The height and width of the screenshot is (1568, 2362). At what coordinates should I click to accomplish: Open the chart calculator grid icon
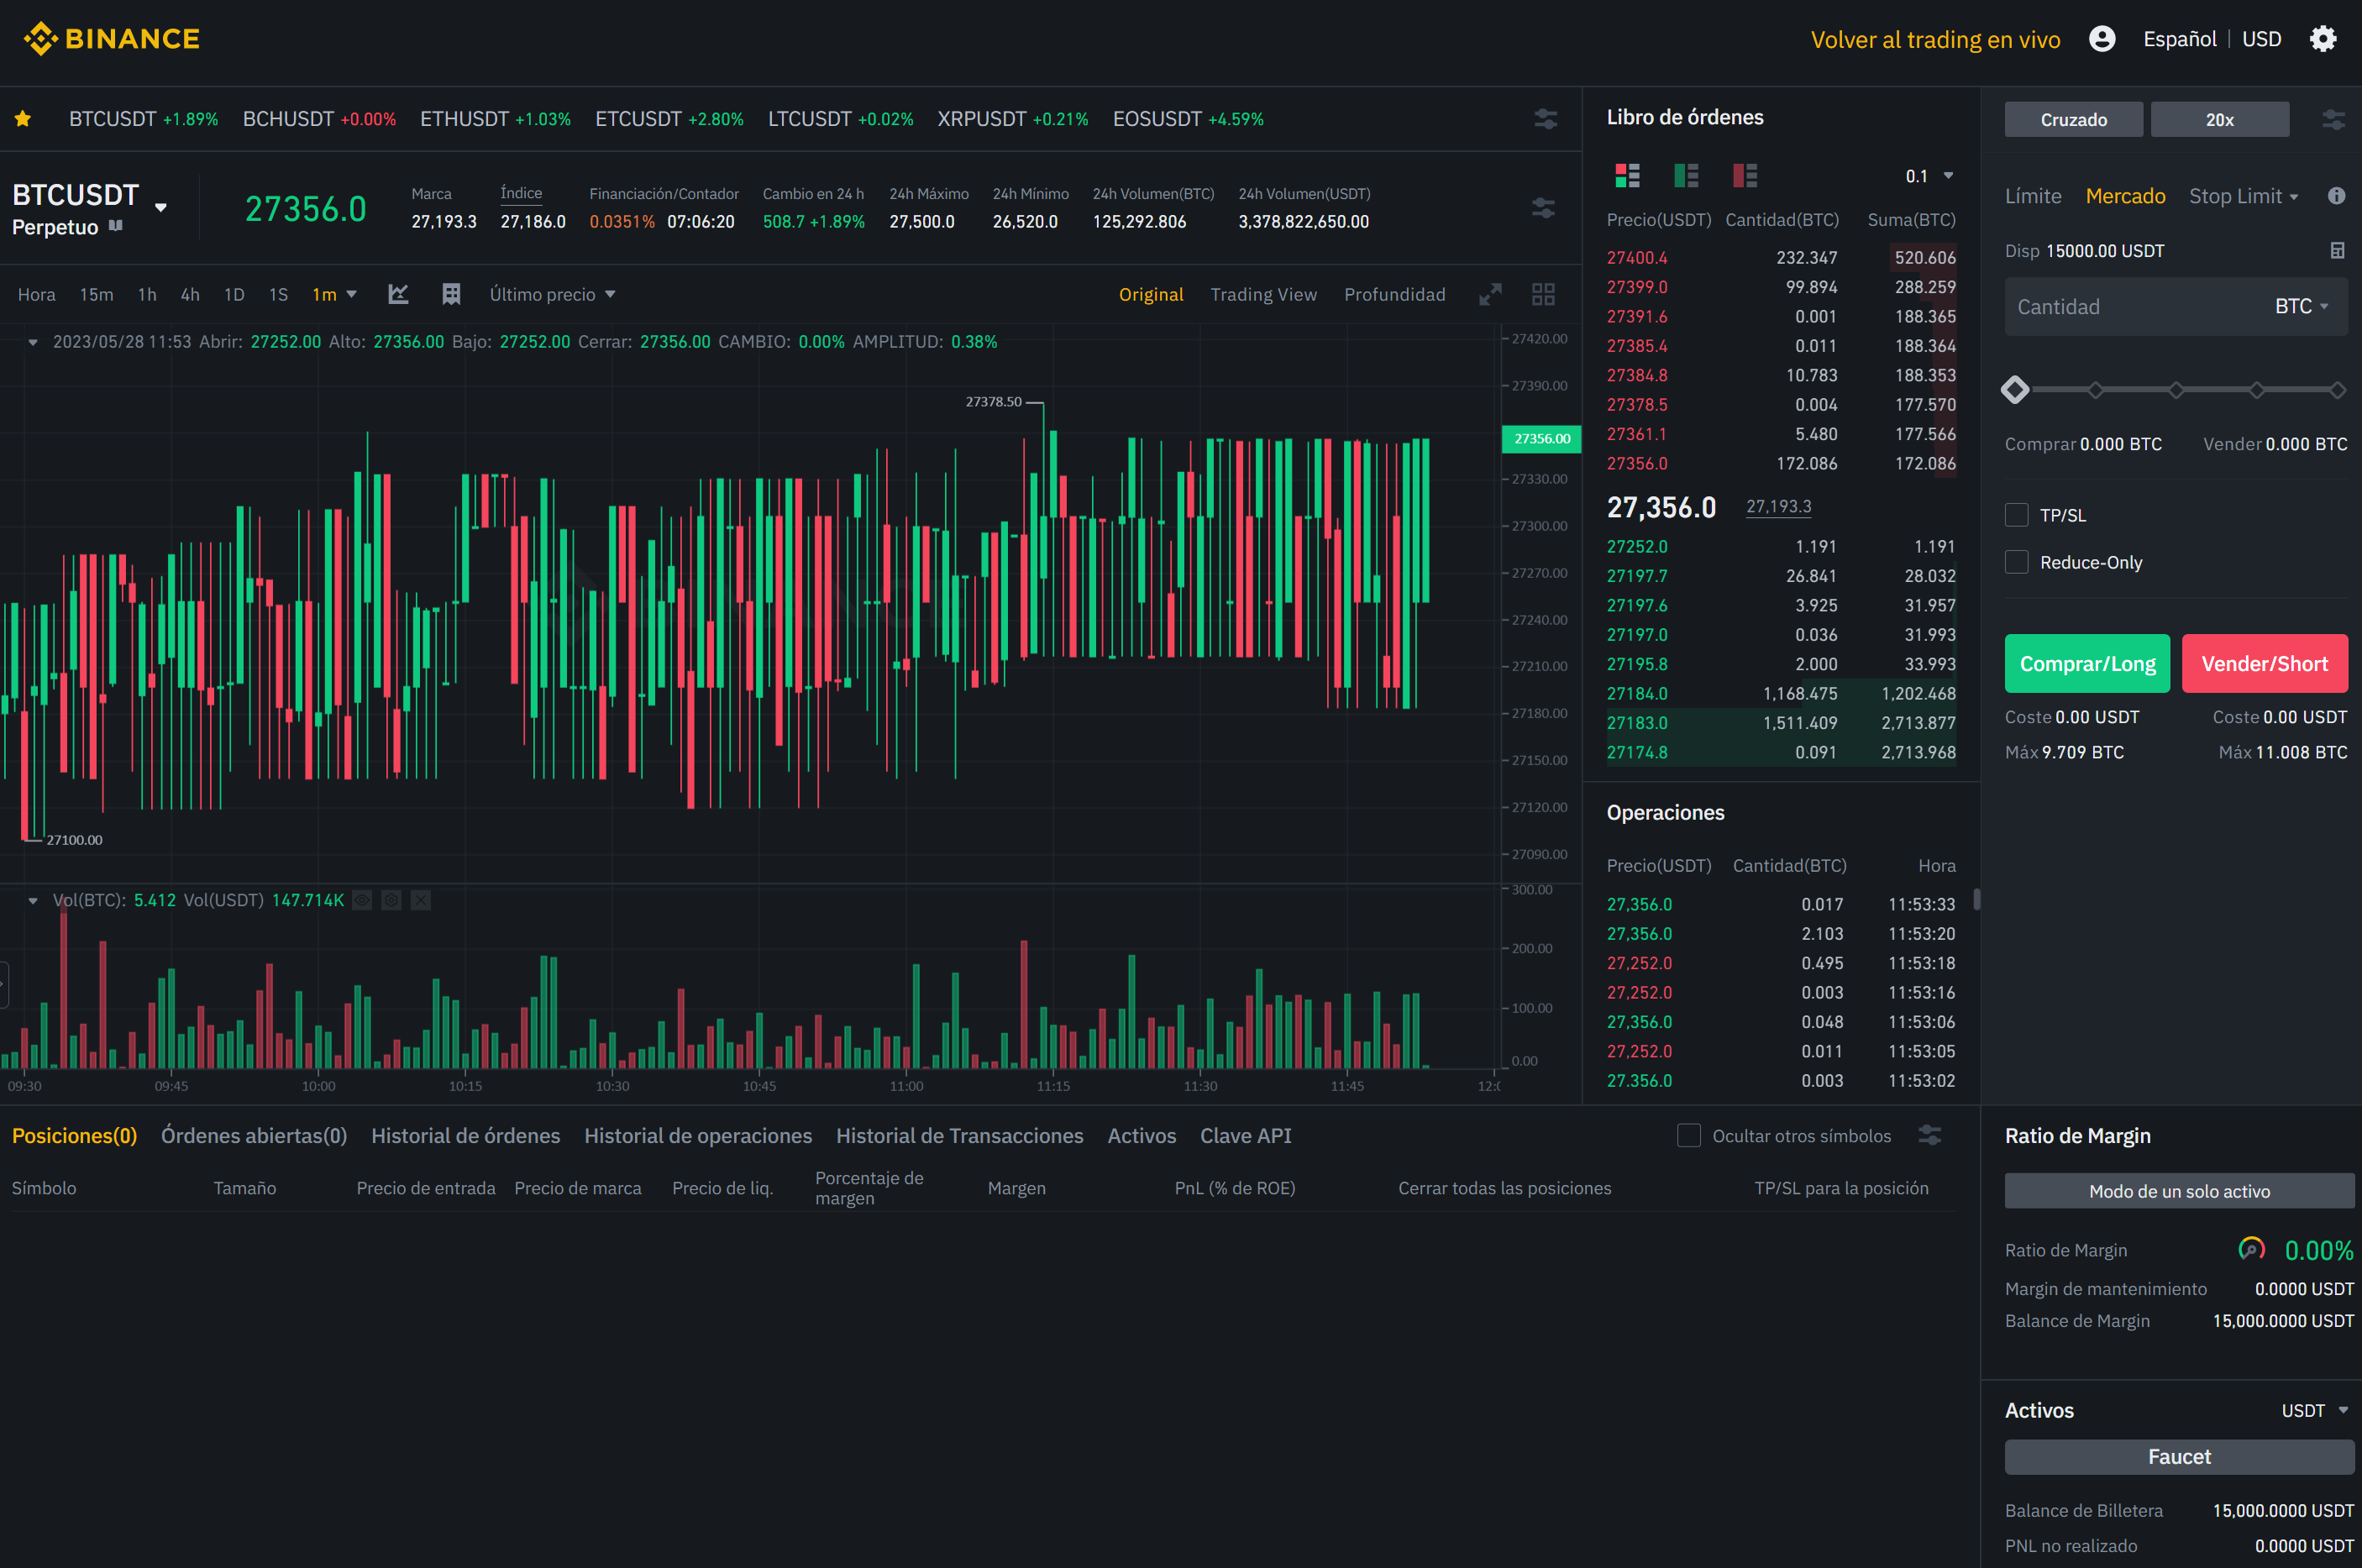coord(451,294)
